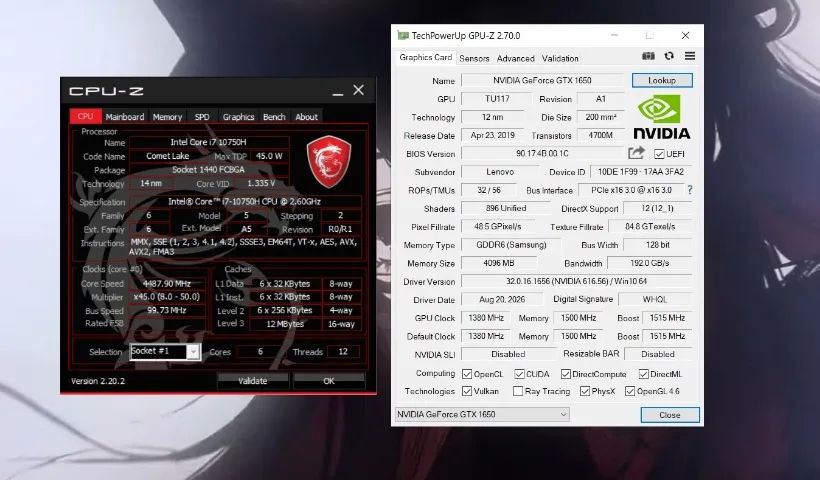Screen dimensions: 820x480
Task: Click the Threads value 12
Action: (343, 351)
